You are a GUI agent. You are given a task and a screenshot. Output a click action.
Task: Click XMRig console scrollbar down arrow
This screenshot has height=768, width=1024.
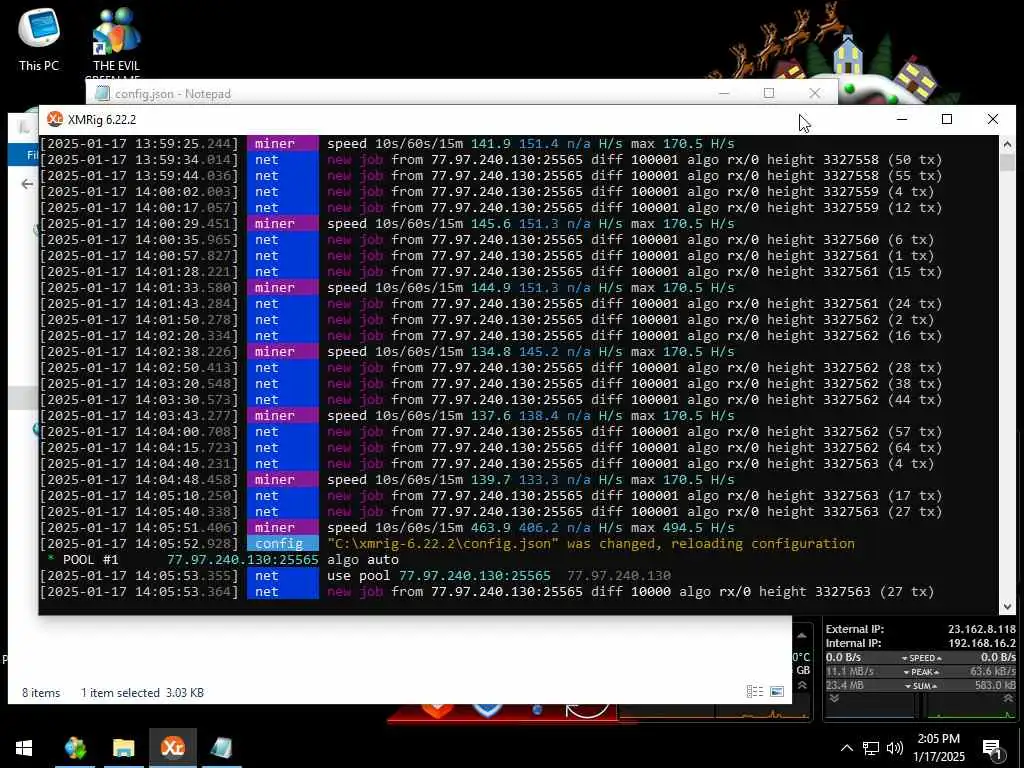tap(1007, 607)
